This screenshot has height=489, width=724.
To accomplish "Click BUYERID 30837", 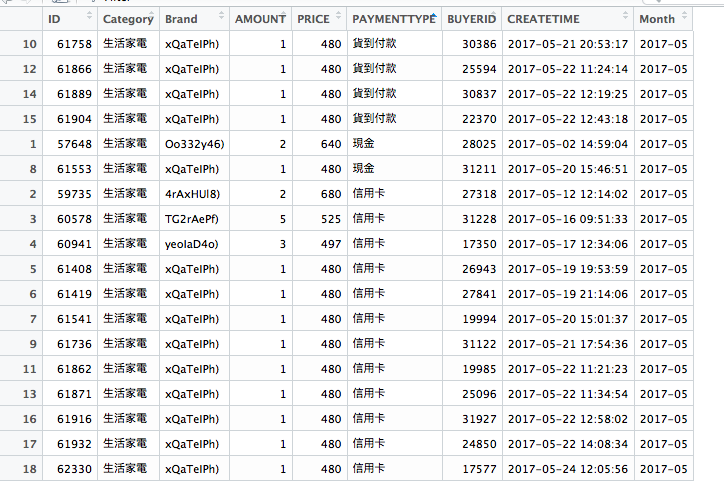I will (x=479, y=94).
